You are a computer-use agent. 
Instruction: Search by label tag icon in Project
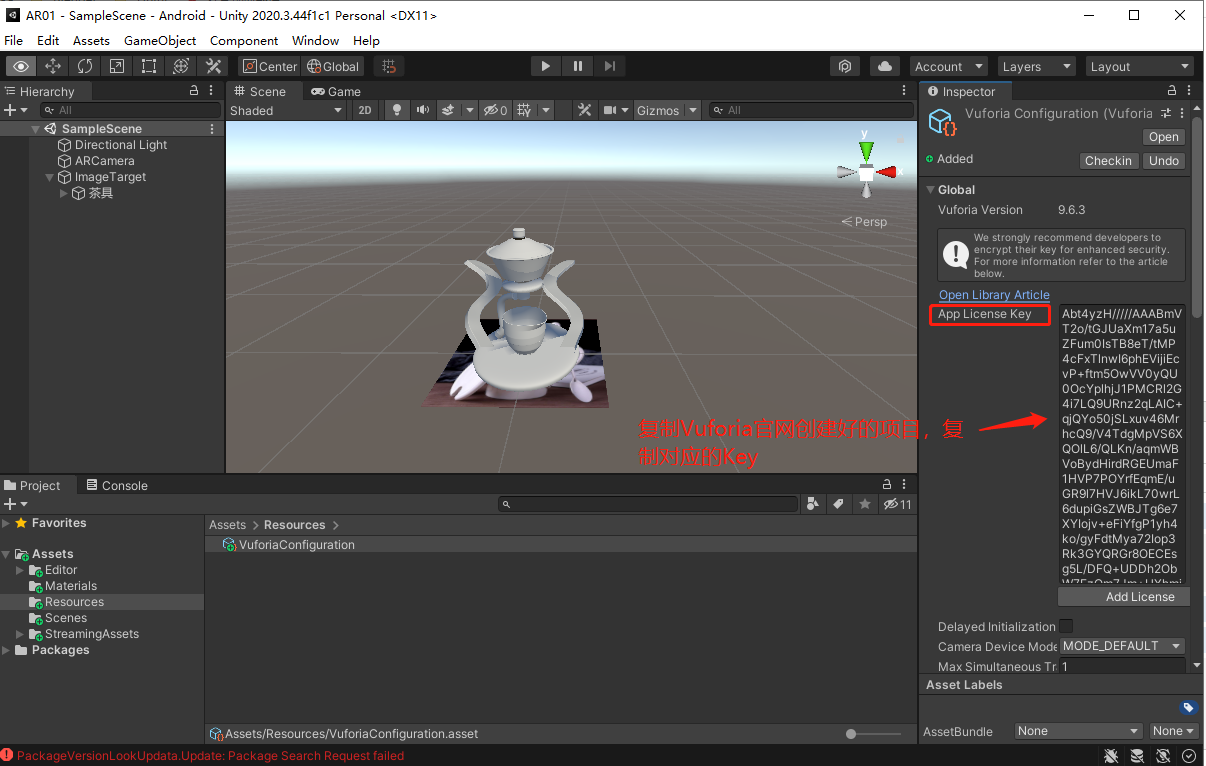839,504
